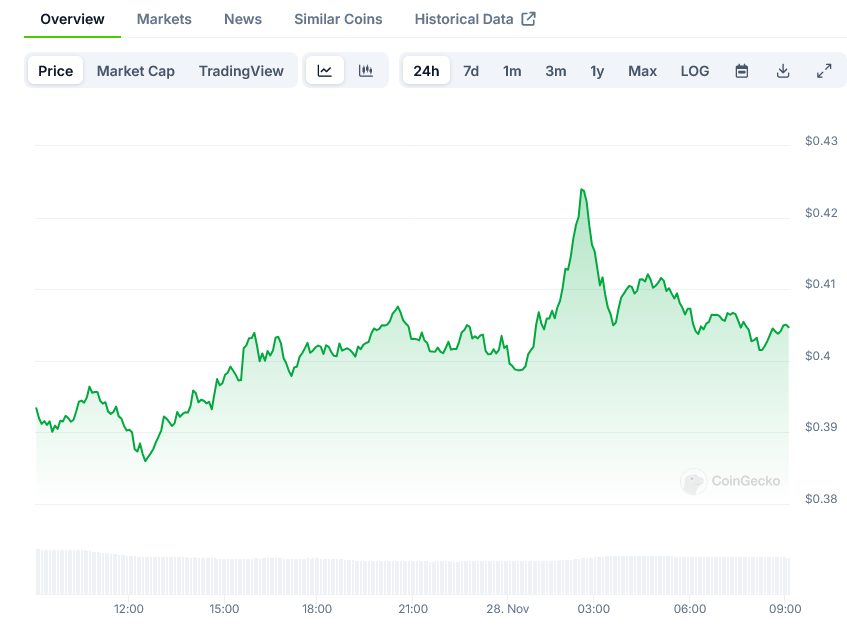Click the price peak on the chart
Screen dimensions: 847x635
click(x=582, y=189)
